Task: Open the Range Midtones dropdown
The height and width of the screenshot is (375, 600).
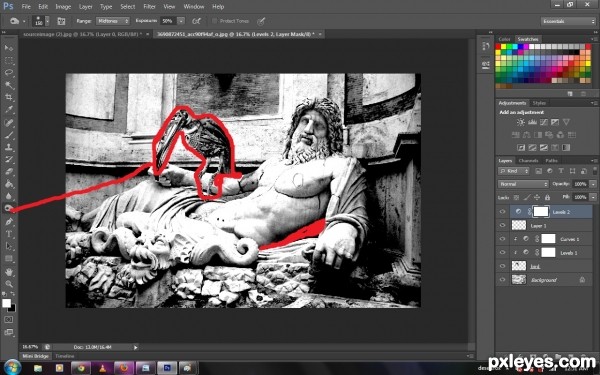Action: (x=113, y=21)
